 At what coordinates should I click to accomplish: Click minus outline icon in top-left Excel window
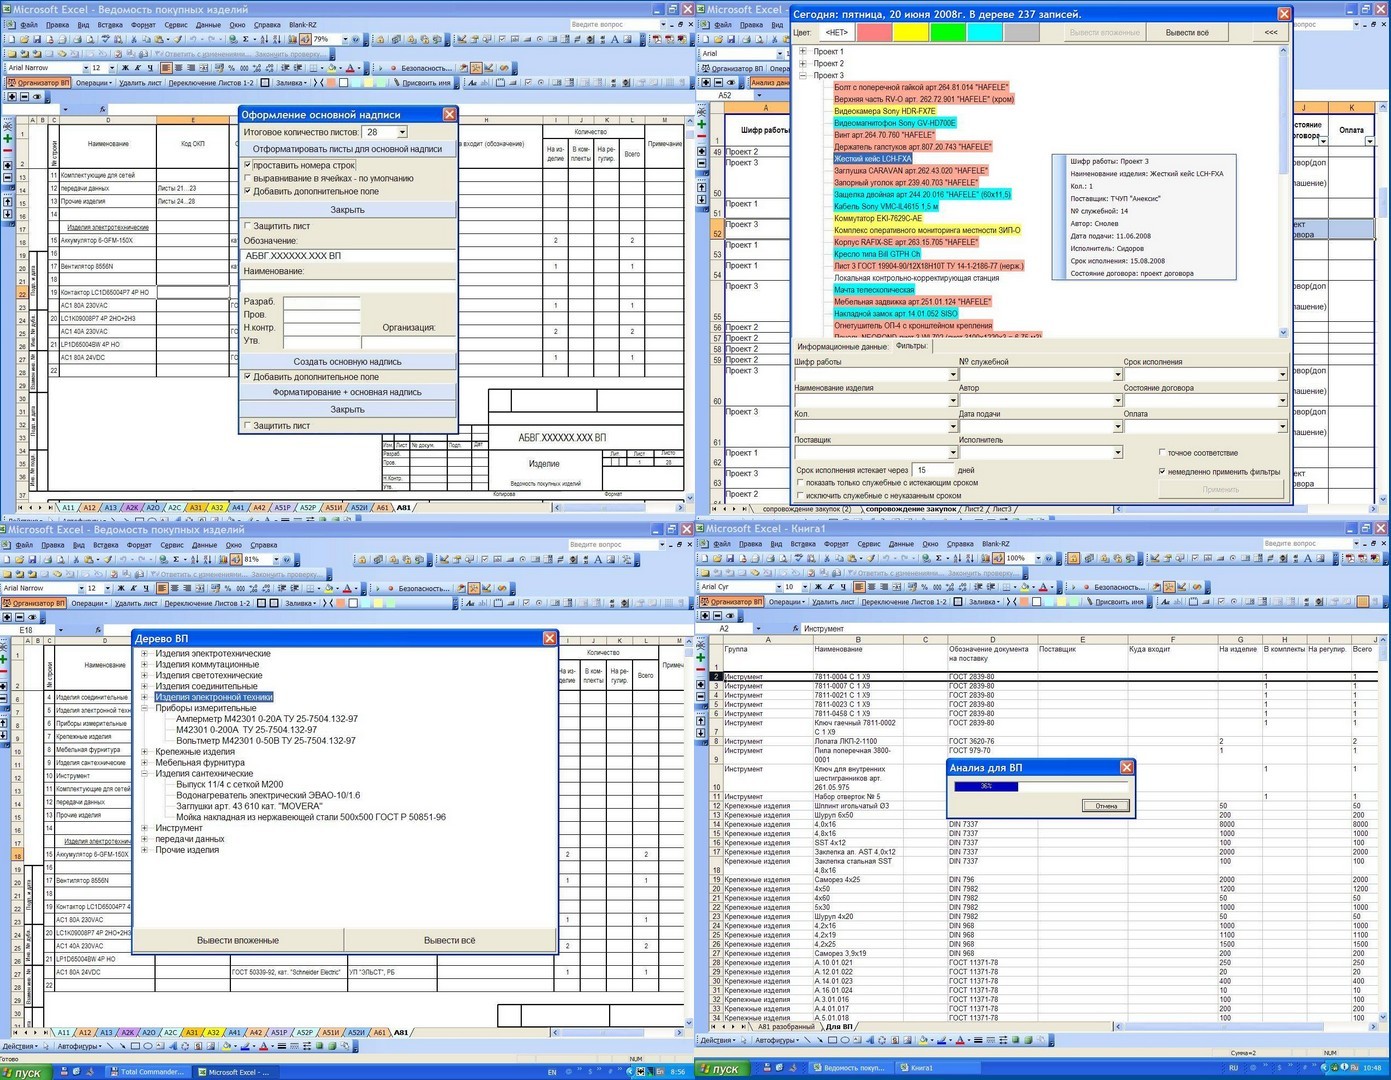(x=24, y=97)
